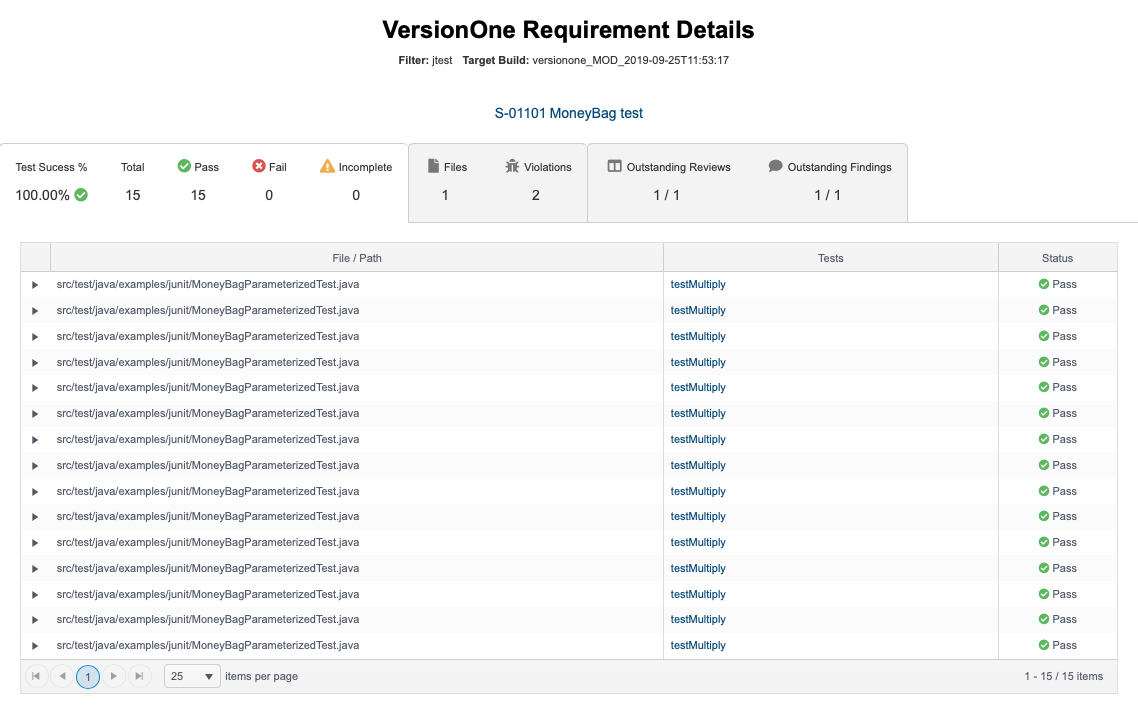
Task: Click the Outstanding Findings speech bubble icon
Action: click(x=775, y=166)
